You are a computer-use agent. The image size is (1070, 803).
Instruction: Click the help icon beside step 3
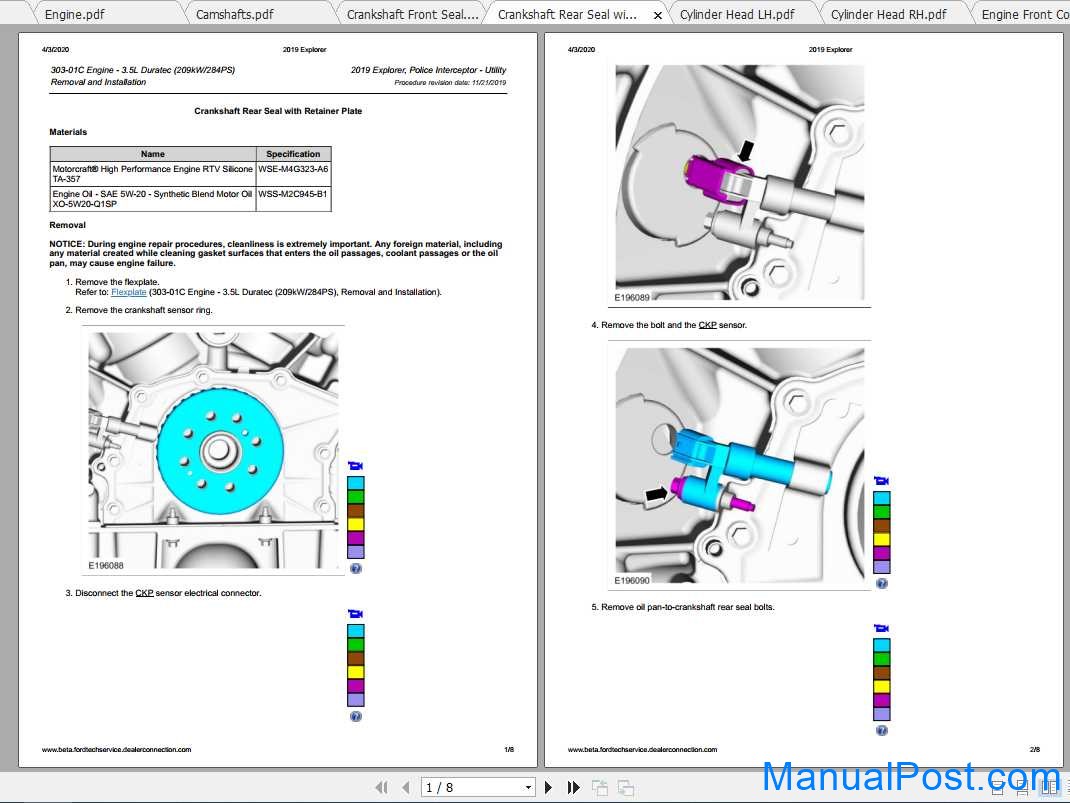(356, 716)
